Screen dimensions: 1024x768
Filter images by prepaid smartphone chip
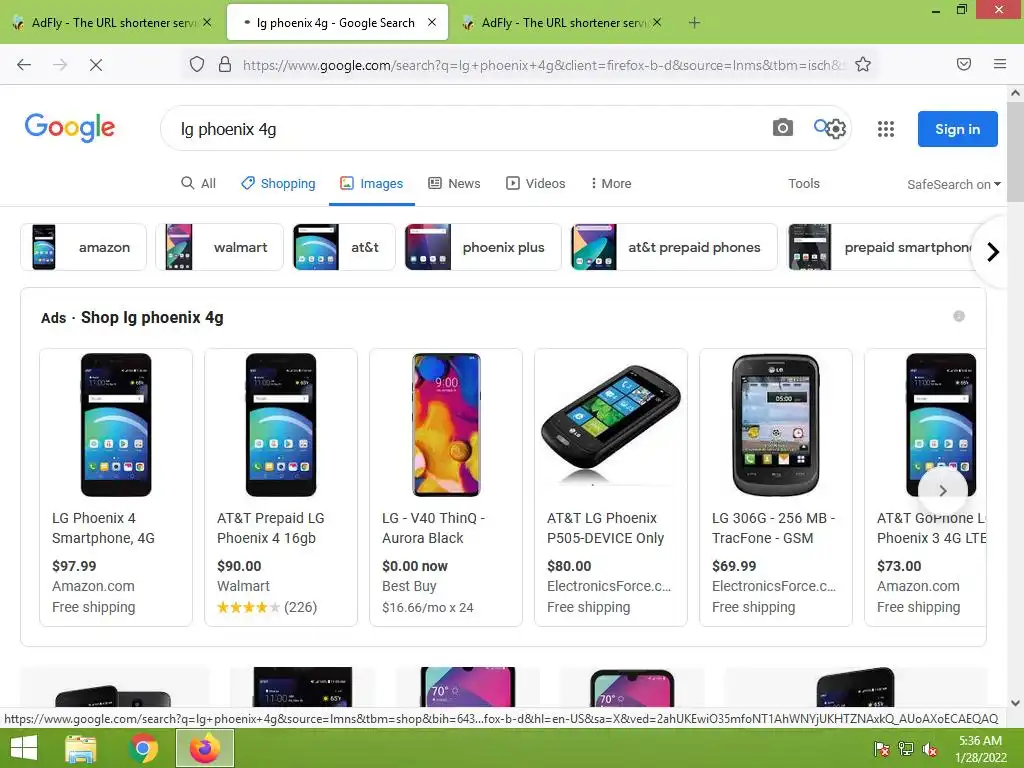pyautogui.click(x=882, y=247)
